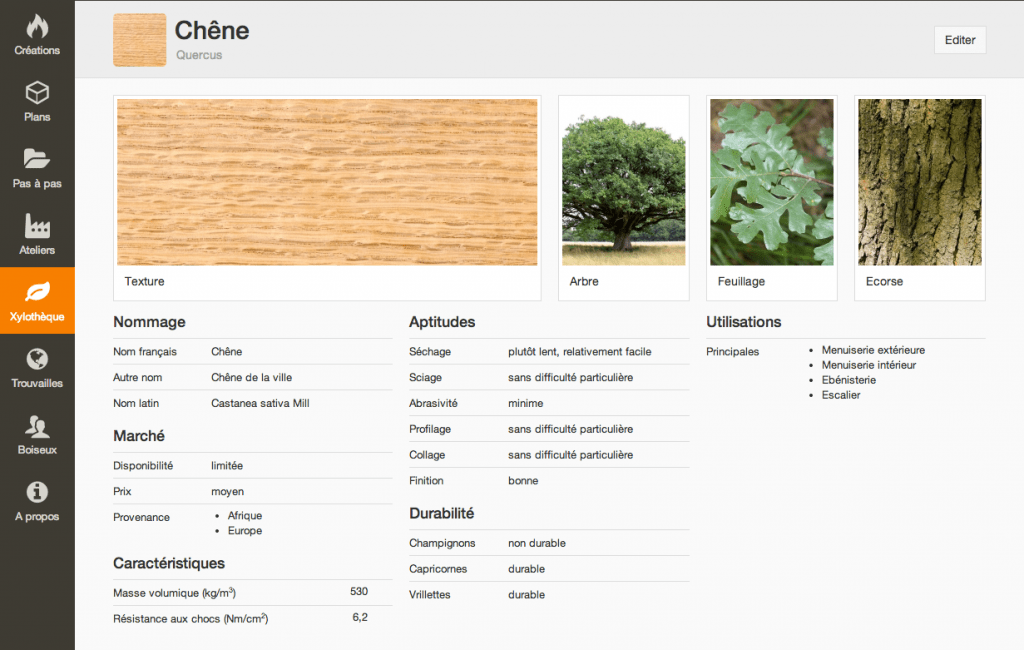Click the Quercus subtitle

tap(199, 55)
